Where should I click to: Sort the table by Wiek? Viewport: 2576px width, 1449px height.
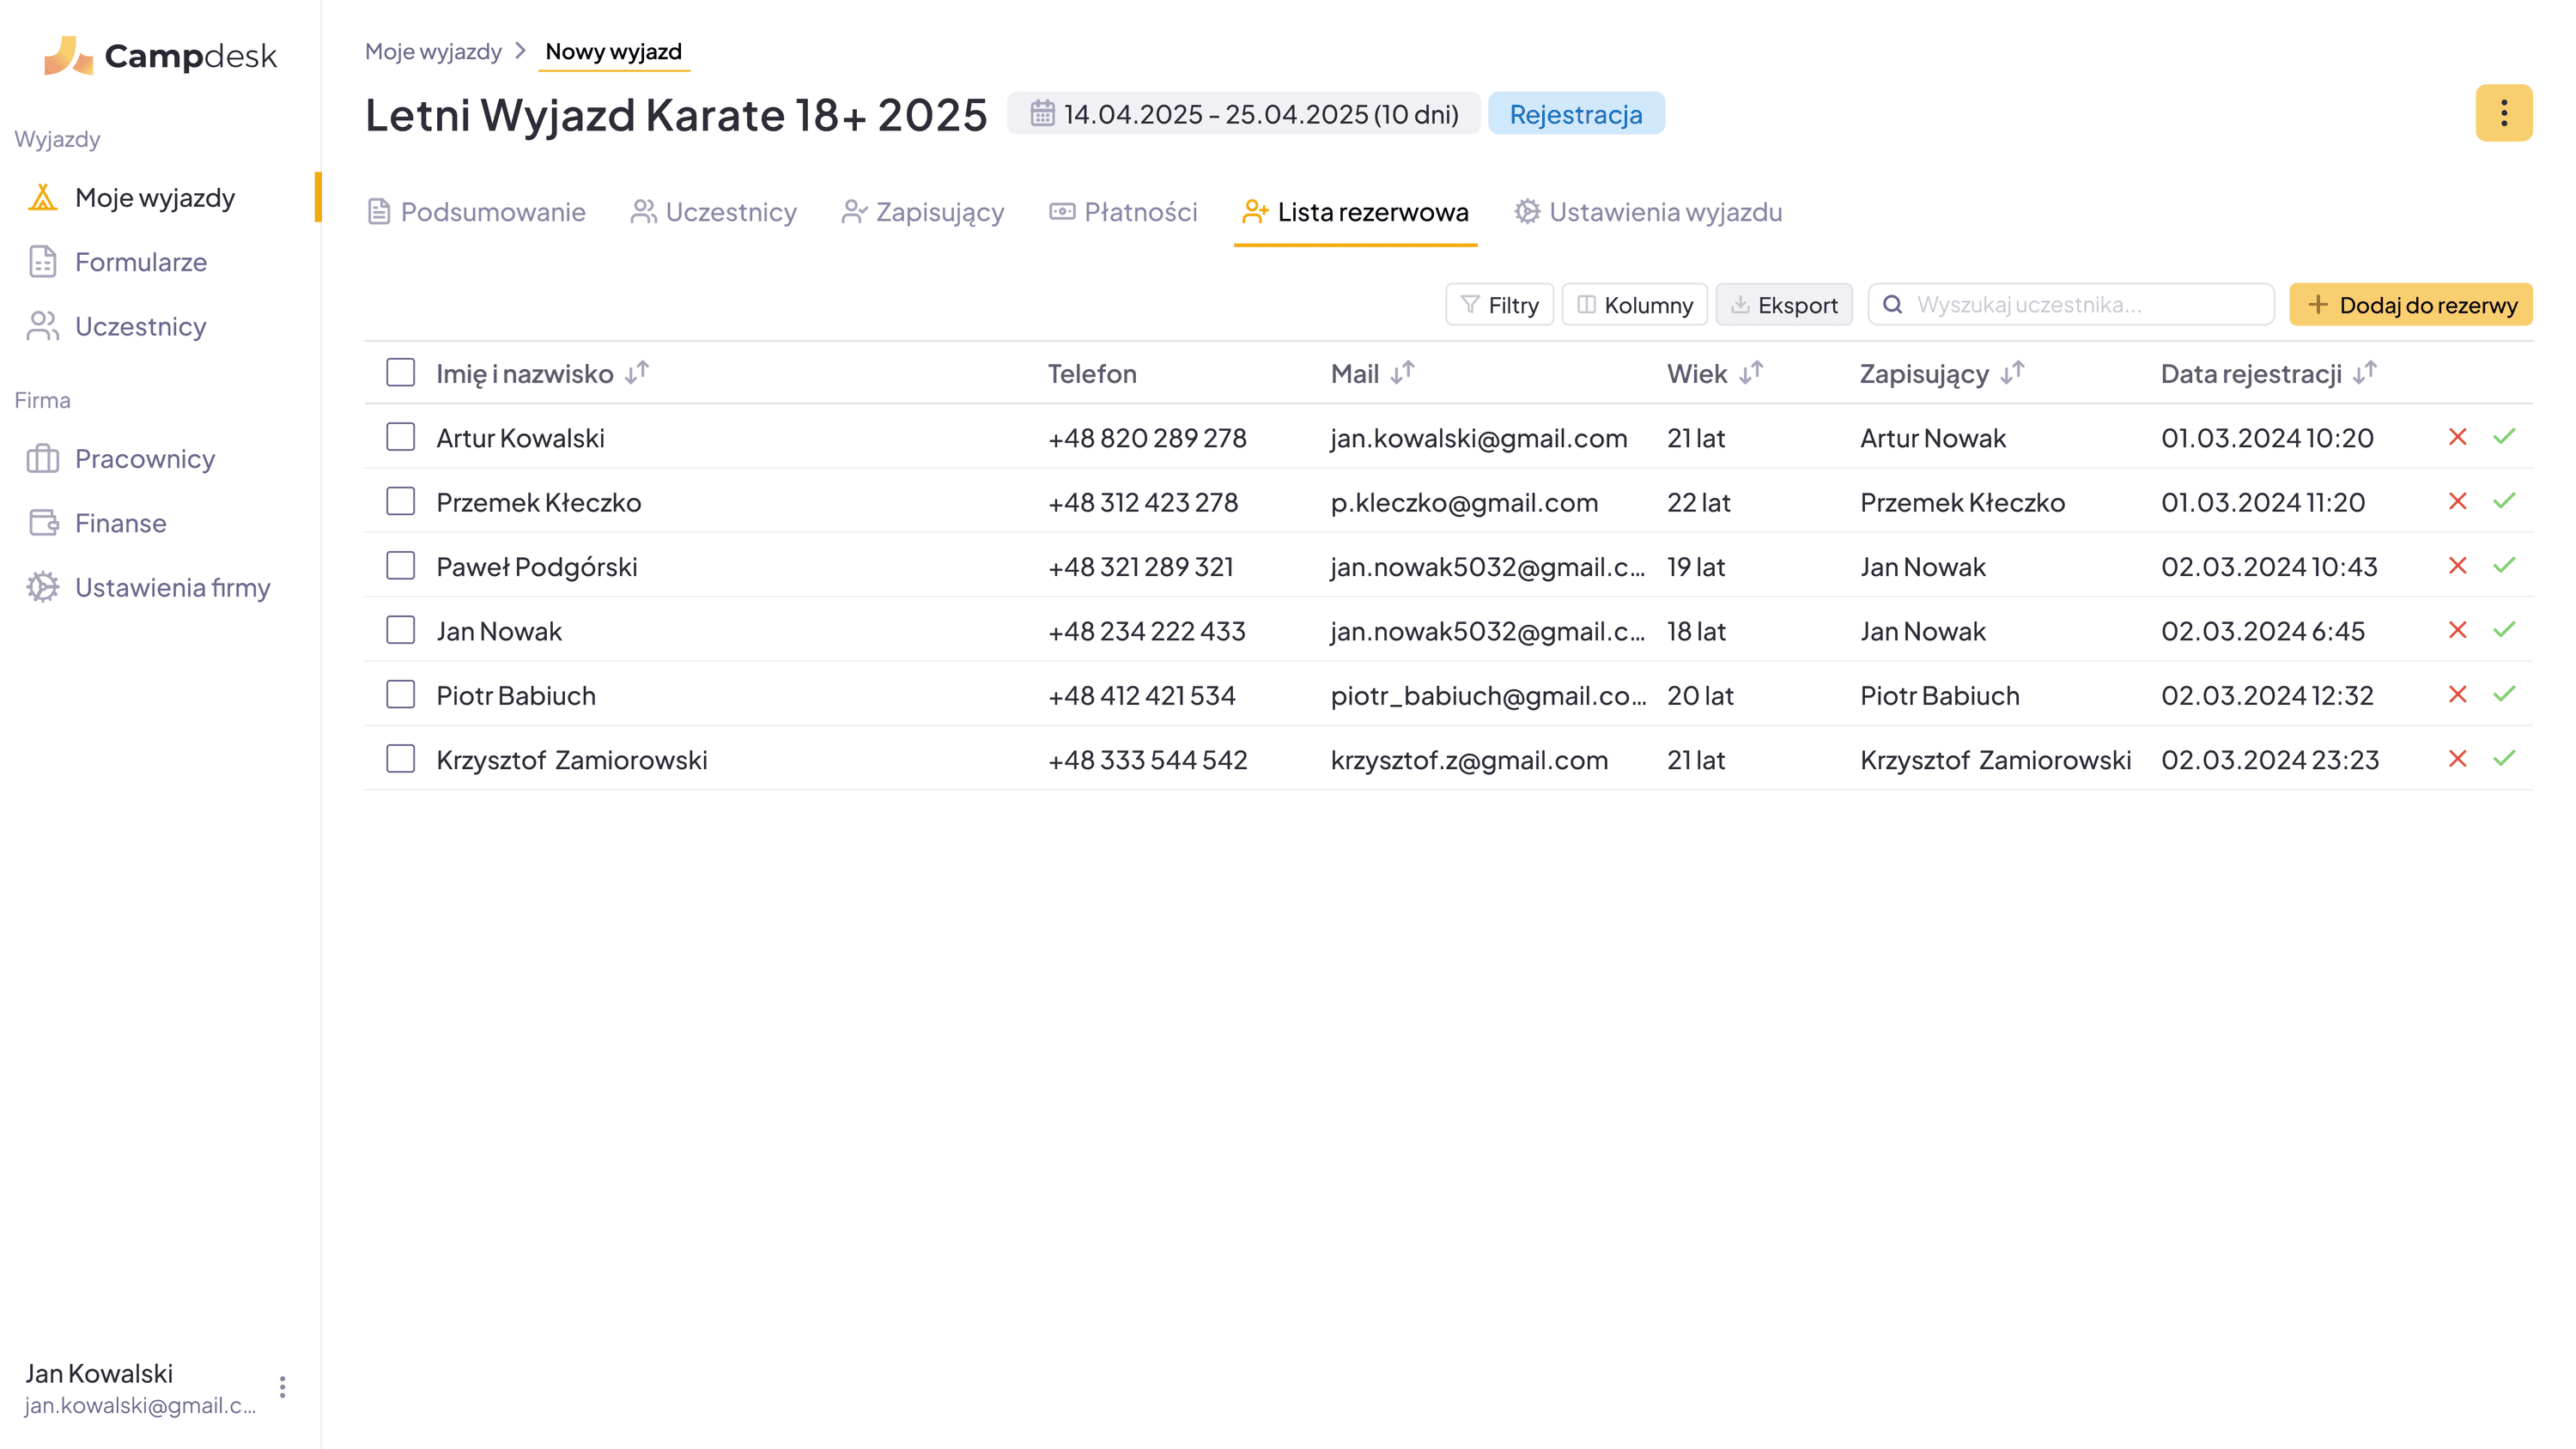click(x=1751, y=373)
